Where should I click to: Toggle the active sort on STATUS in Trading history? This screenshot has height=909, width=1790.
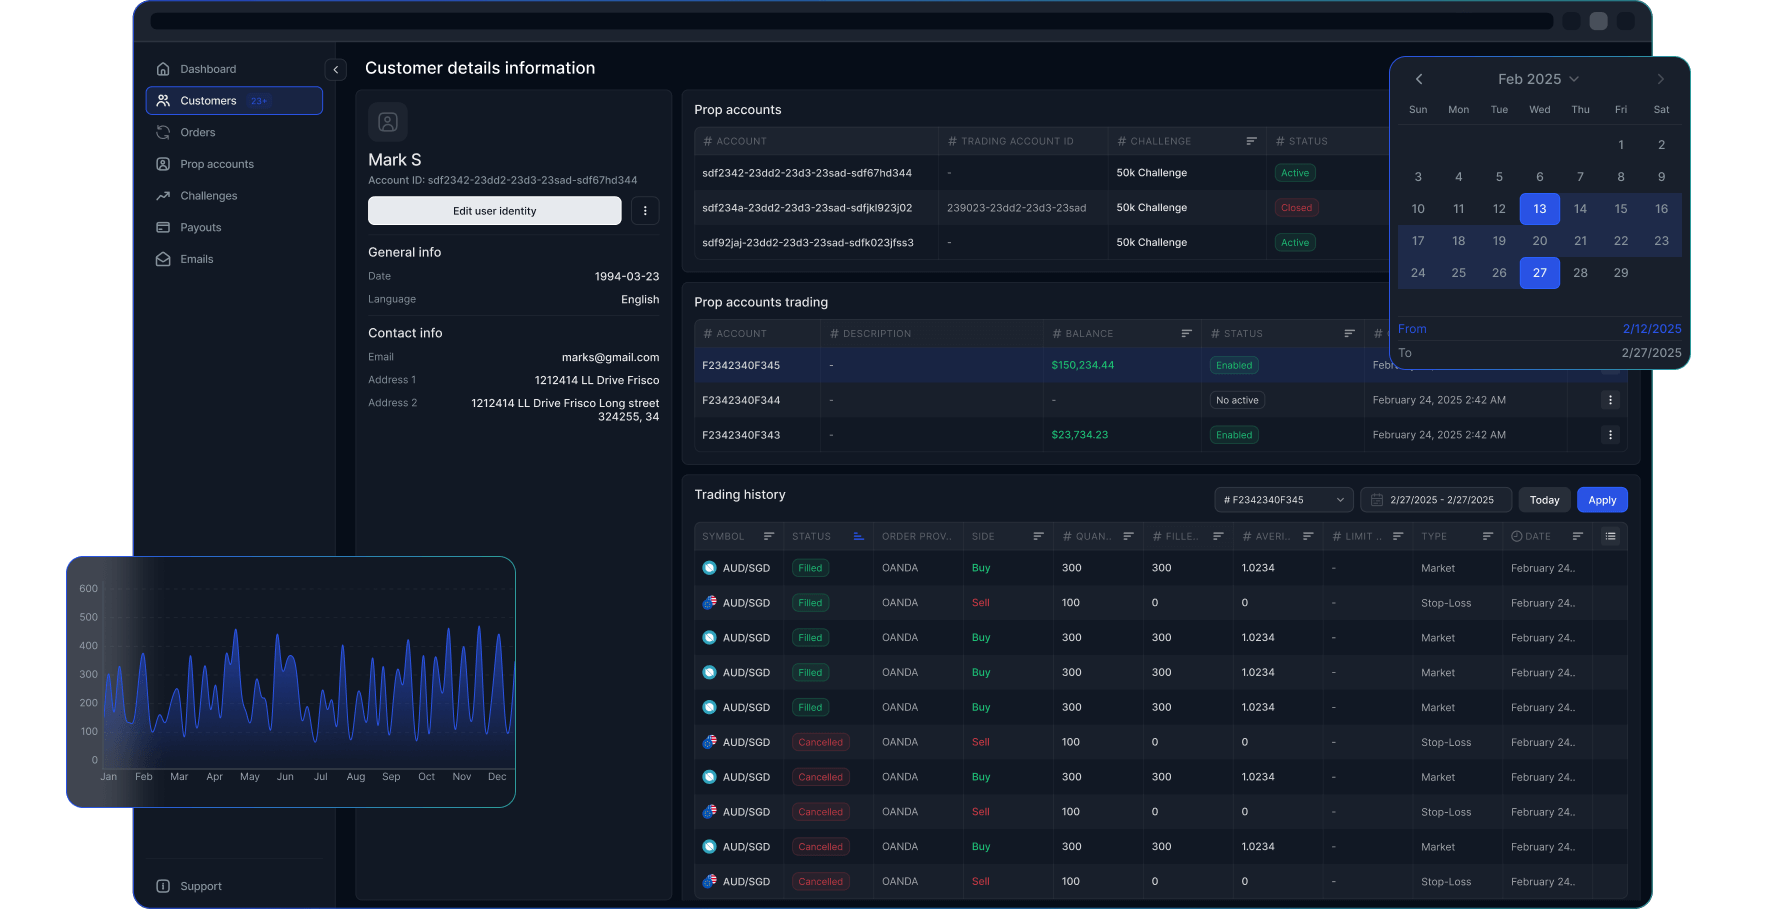point(858,536)
